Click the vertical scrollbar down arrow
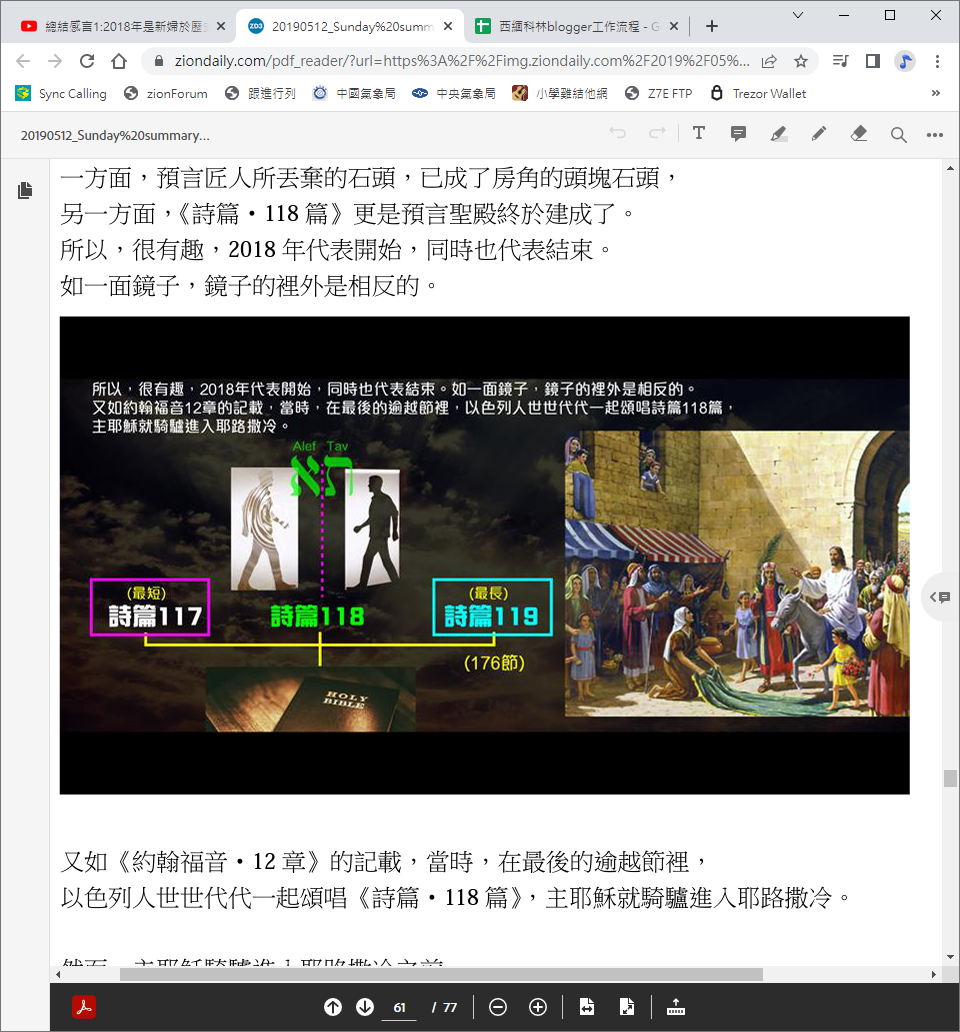 tap(950, 957)
